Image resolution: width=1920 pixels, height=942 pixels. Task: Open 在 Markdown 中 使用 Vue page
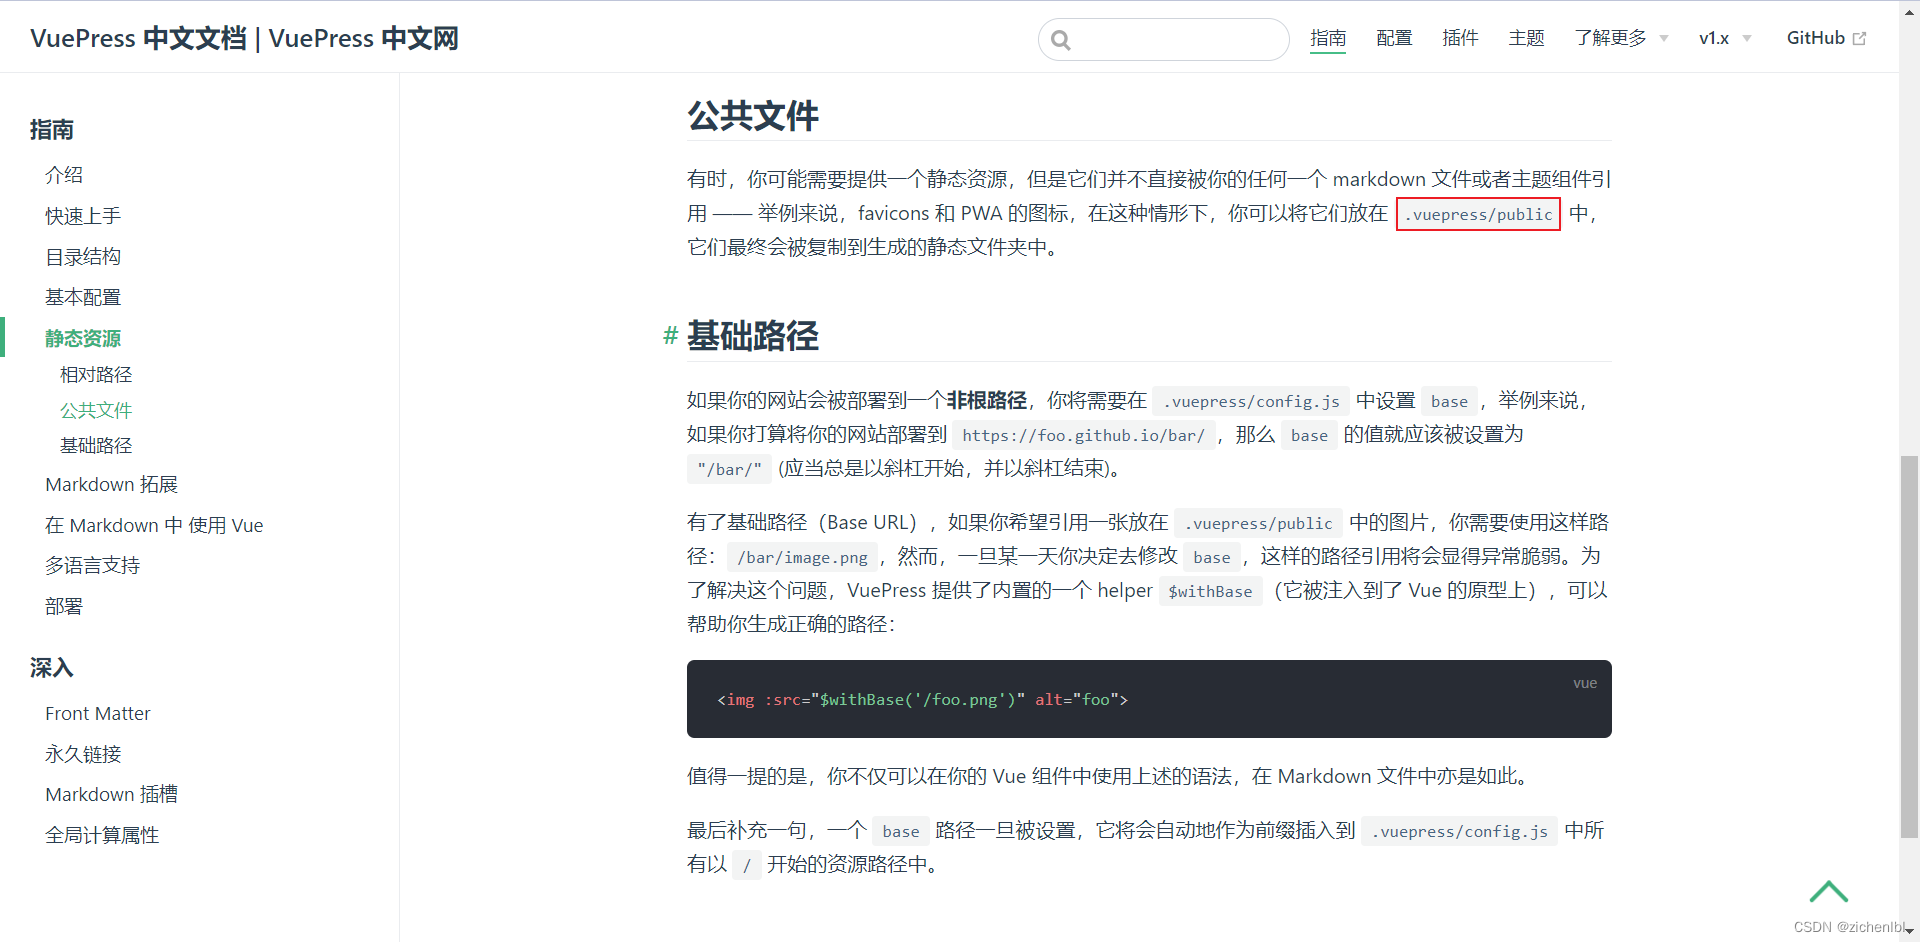[154, 526]
